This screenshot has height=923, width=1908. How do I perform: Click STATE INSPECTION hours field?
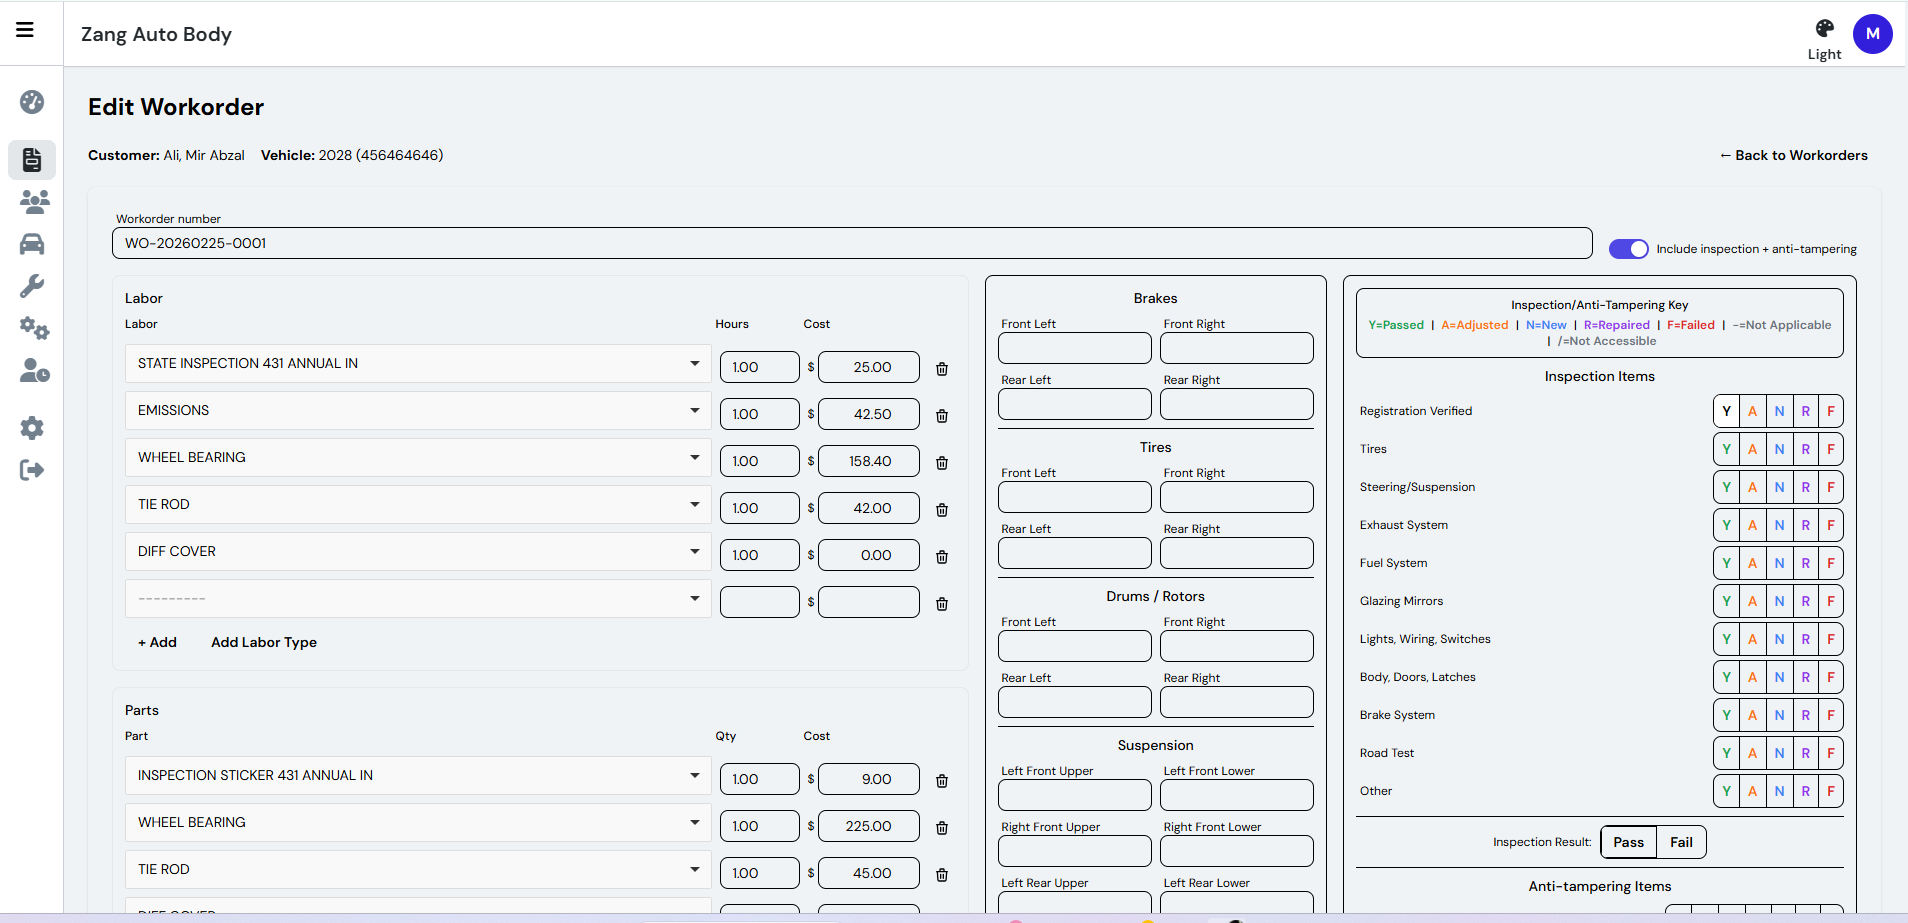pyautogui.click(x=760, y=367)
